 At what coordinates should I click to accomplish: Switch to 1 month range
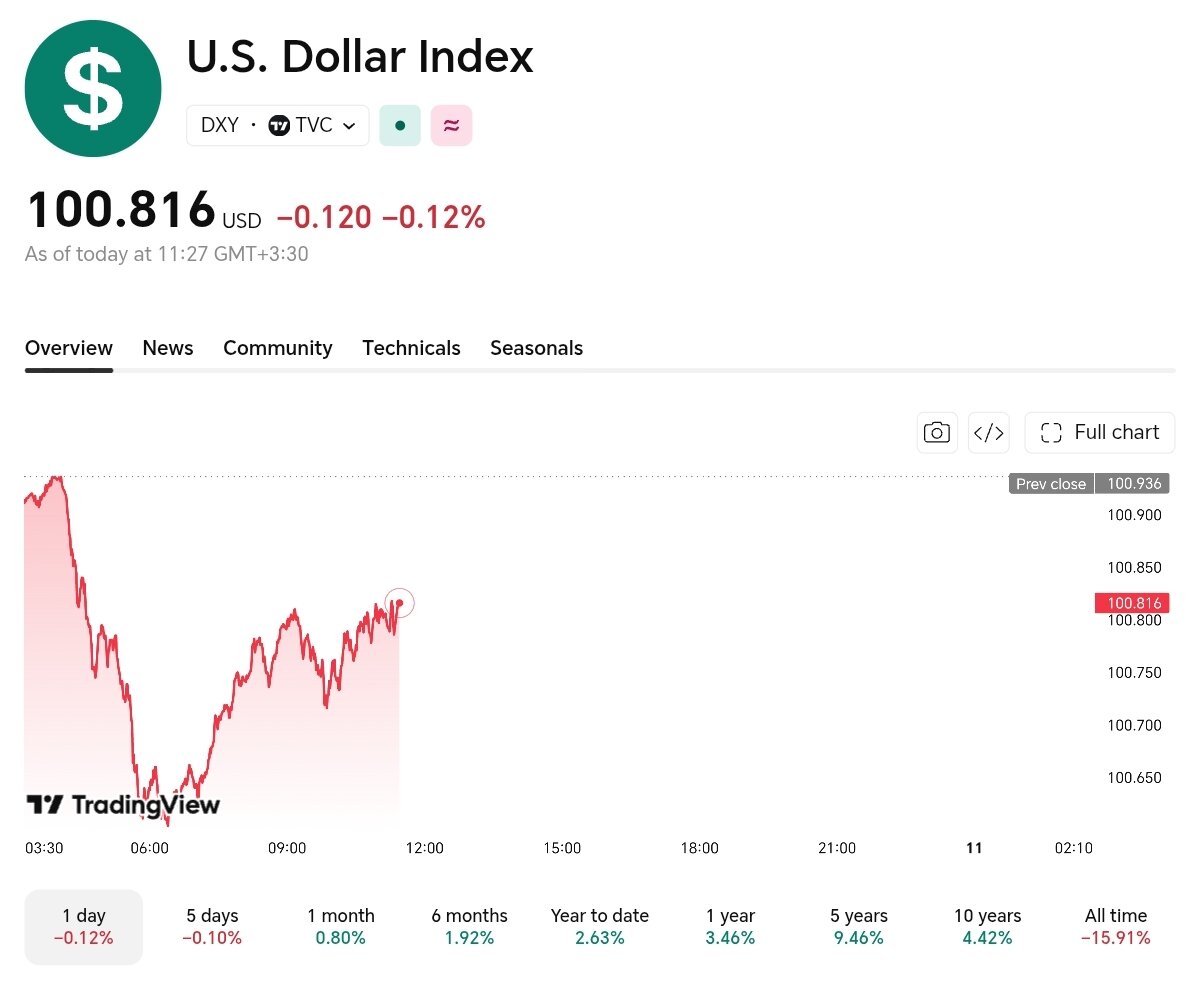(x=341, y=927)
